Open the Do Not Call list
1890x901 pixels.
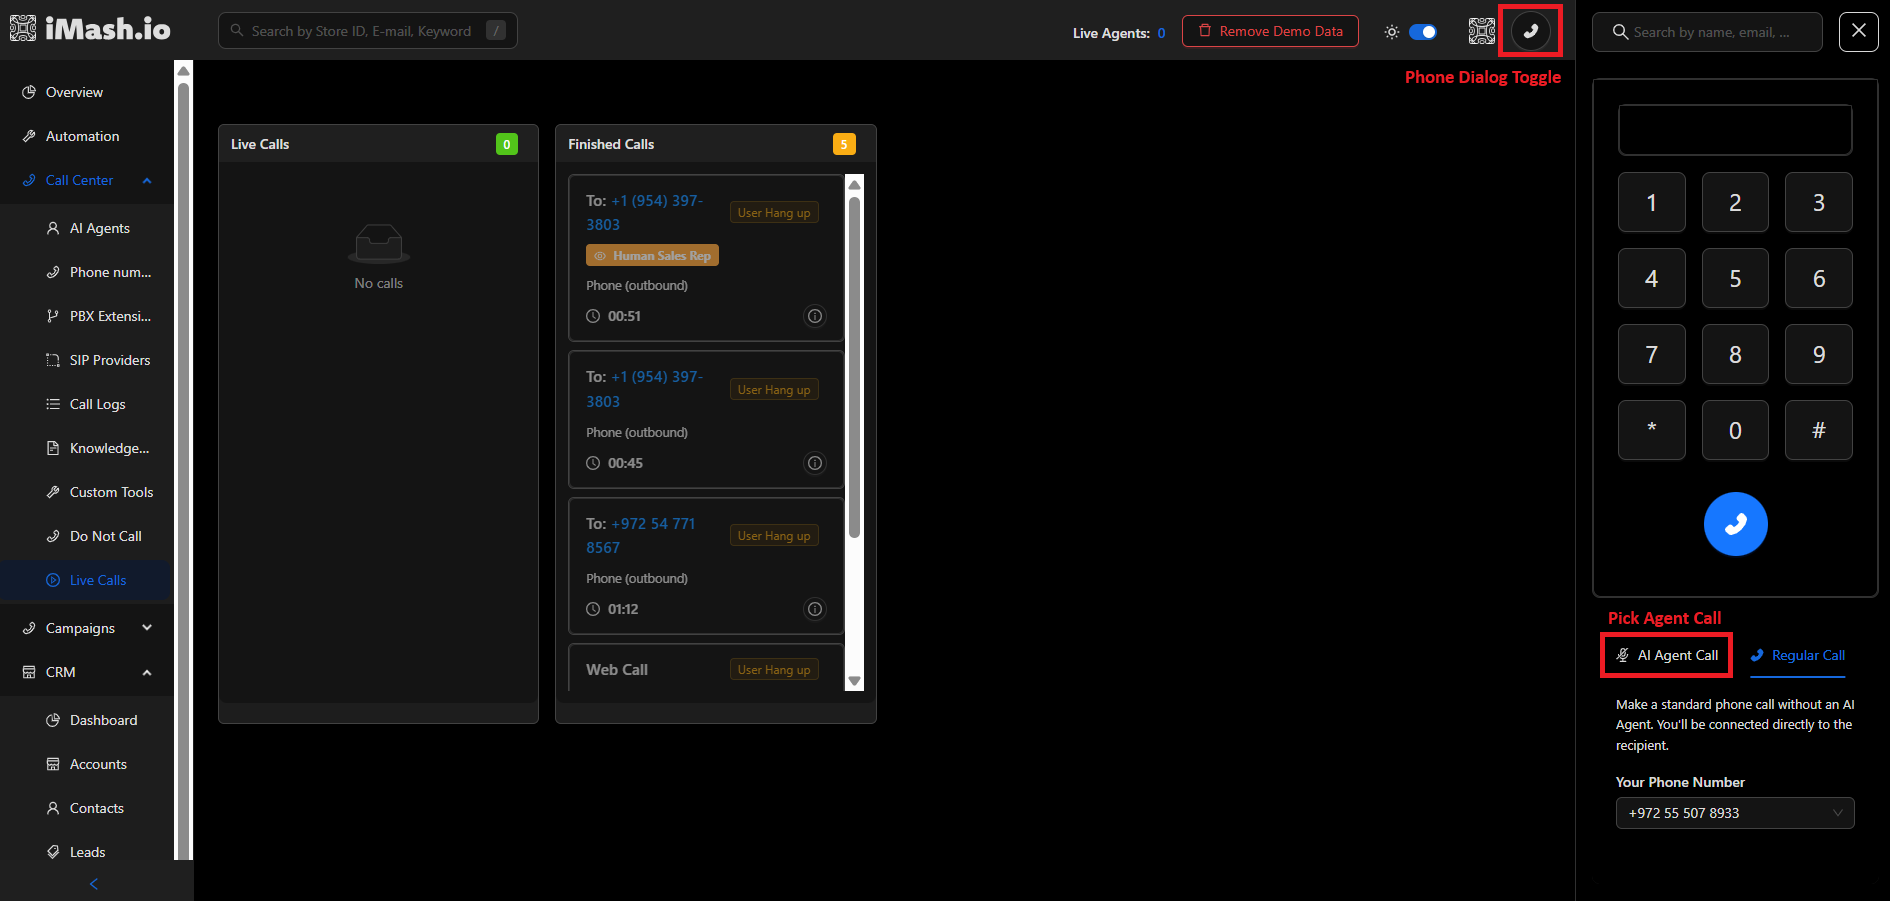[x=105, y=536]
